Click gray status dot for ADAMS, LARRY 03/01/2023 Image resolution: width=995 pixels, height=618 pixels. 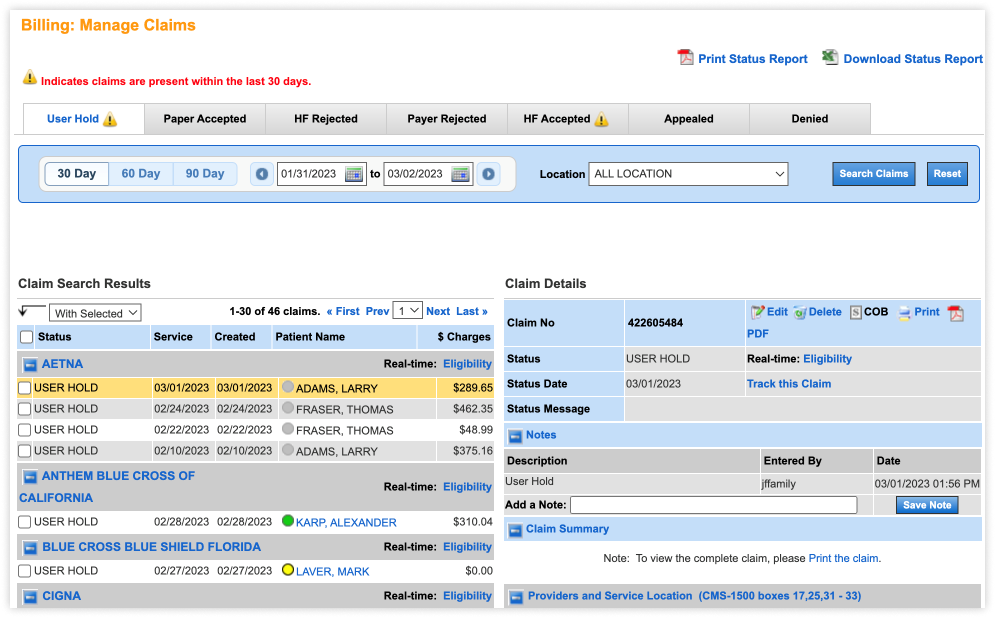tap(288, 386)
